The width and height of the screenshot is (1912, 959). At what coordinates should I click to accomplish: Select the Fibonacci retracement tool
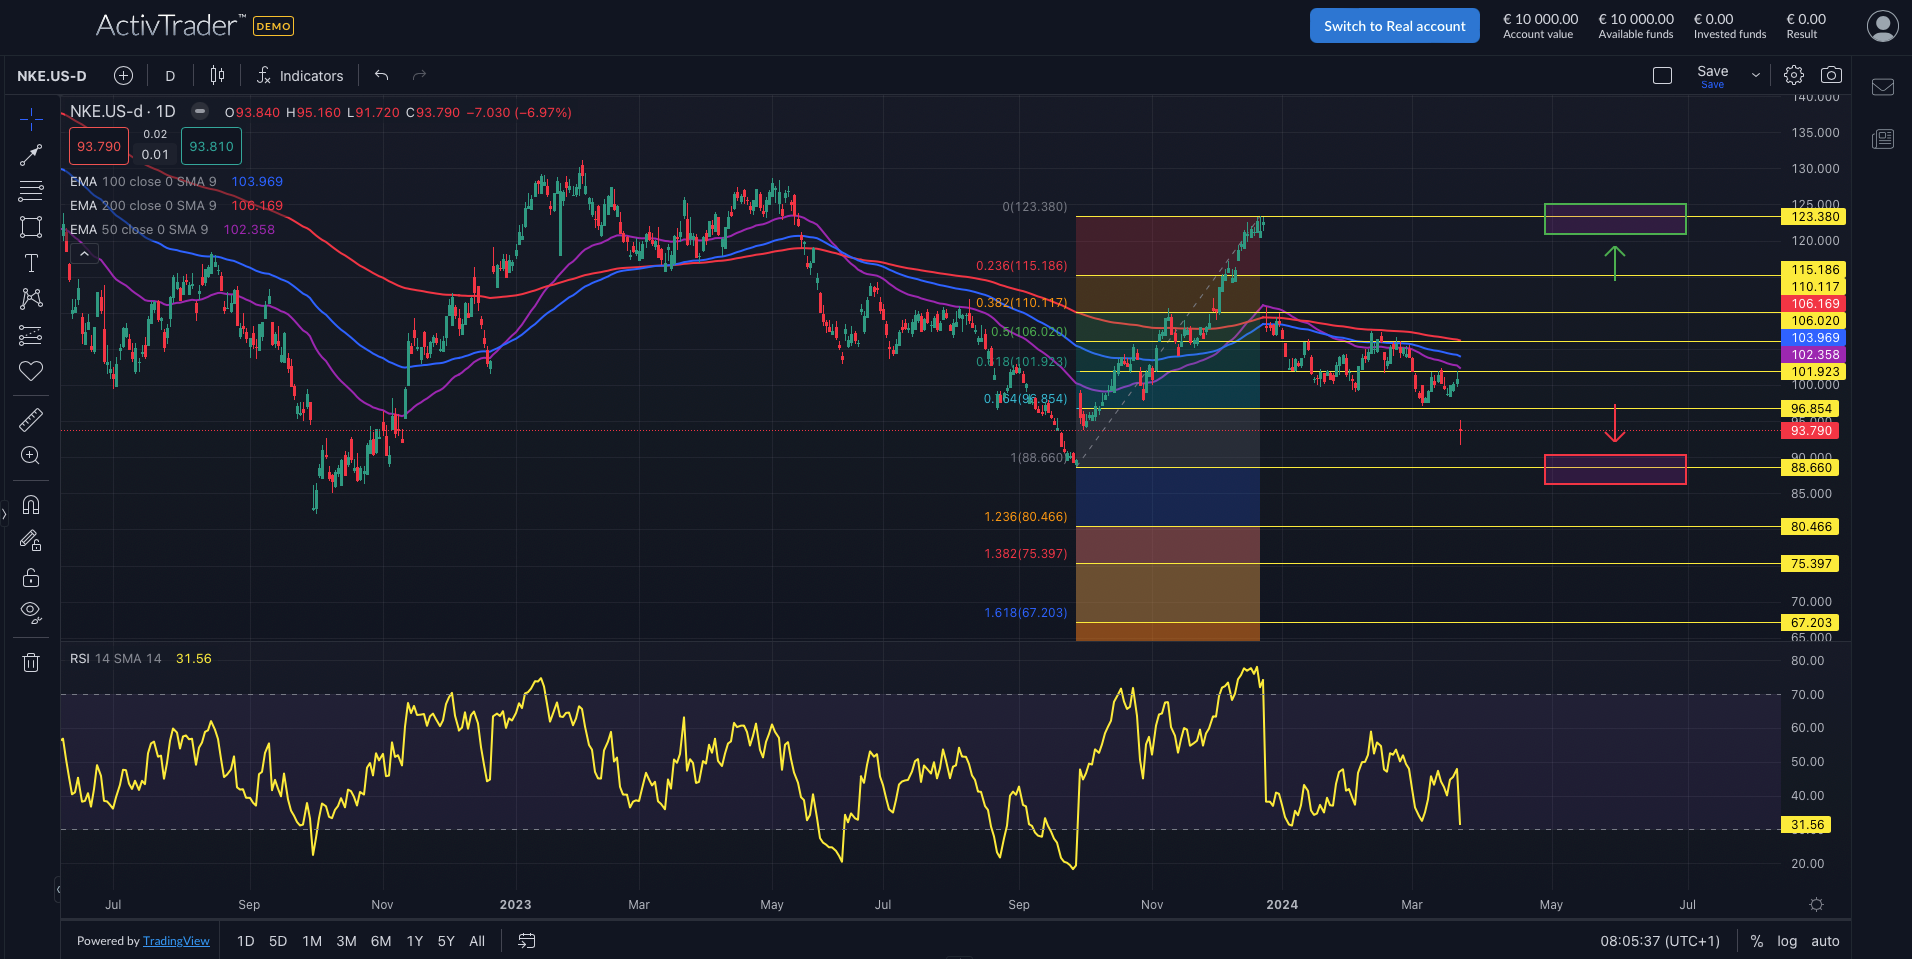pyautogui.click(x=31, y=190)
